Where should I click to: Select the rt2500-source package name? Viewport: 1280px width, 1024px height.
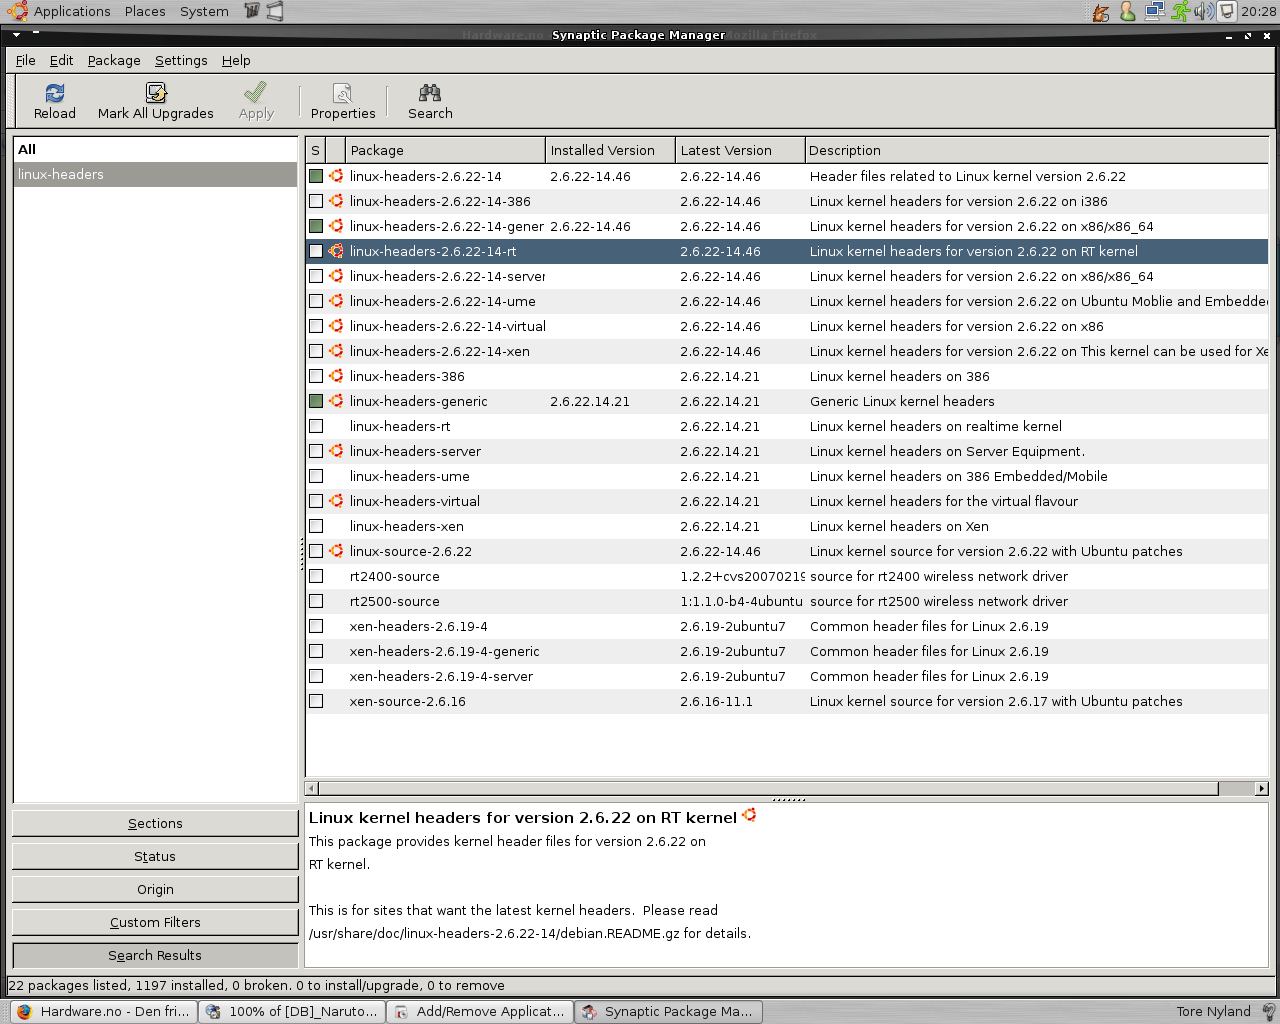point(395,601)
